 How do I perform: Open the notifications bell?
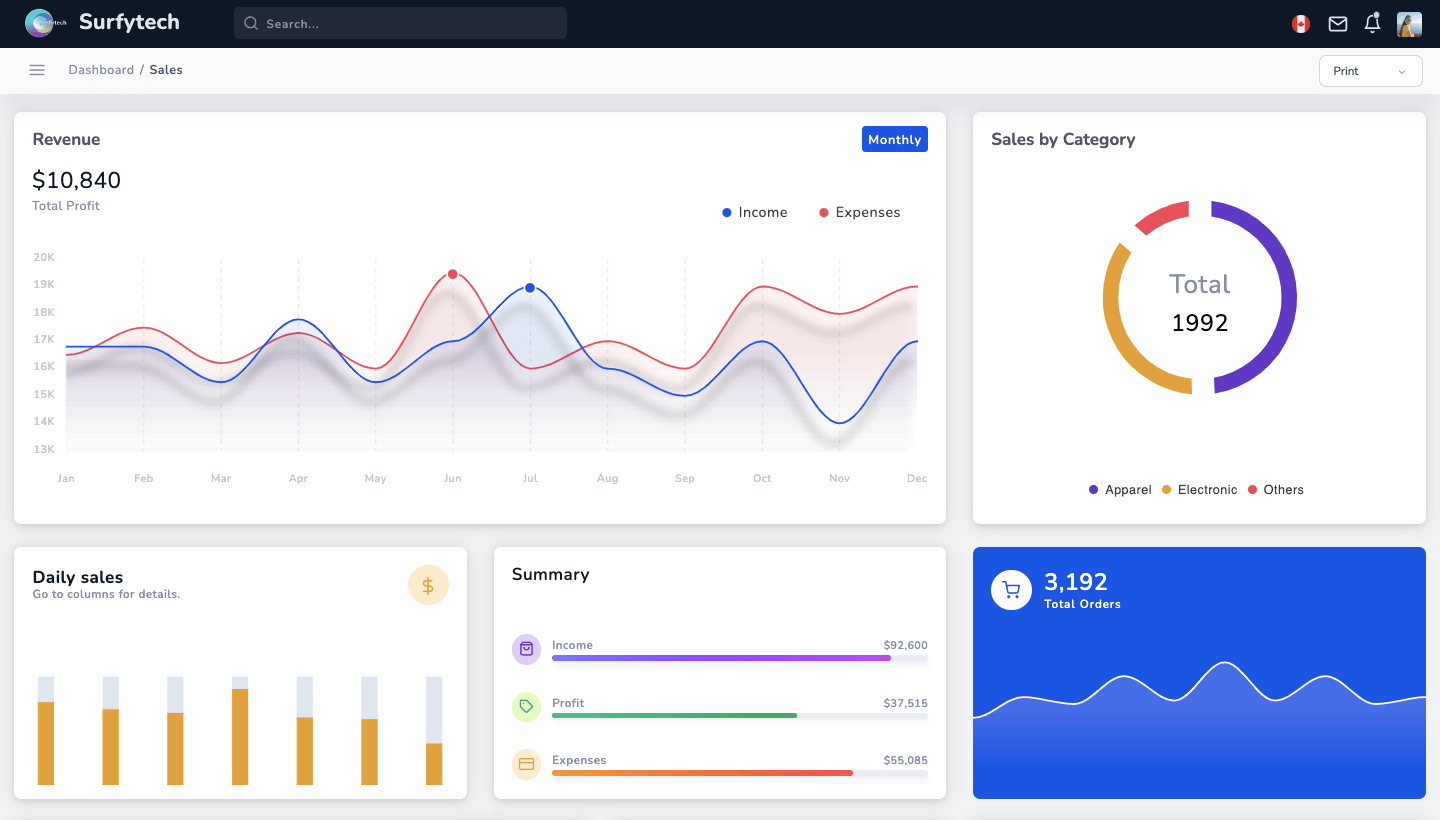click(x=1371, y=23)
